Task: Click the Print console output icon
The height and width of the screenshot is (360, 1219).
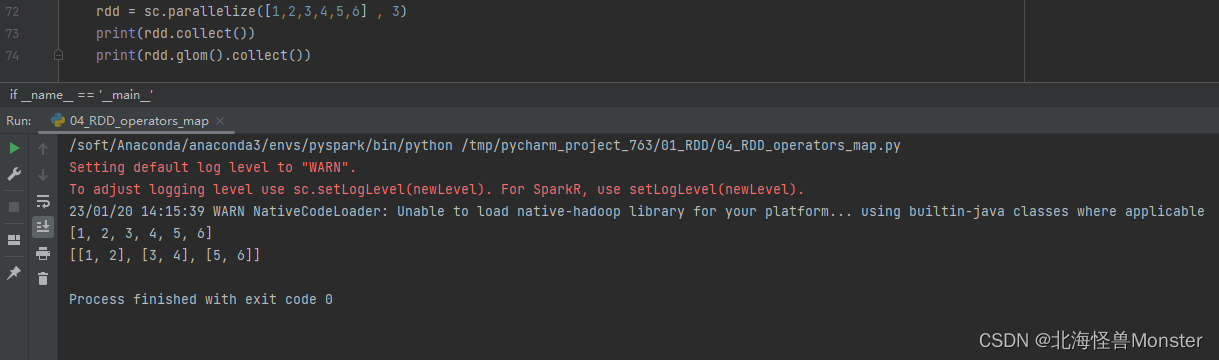Action: (43, 253)
